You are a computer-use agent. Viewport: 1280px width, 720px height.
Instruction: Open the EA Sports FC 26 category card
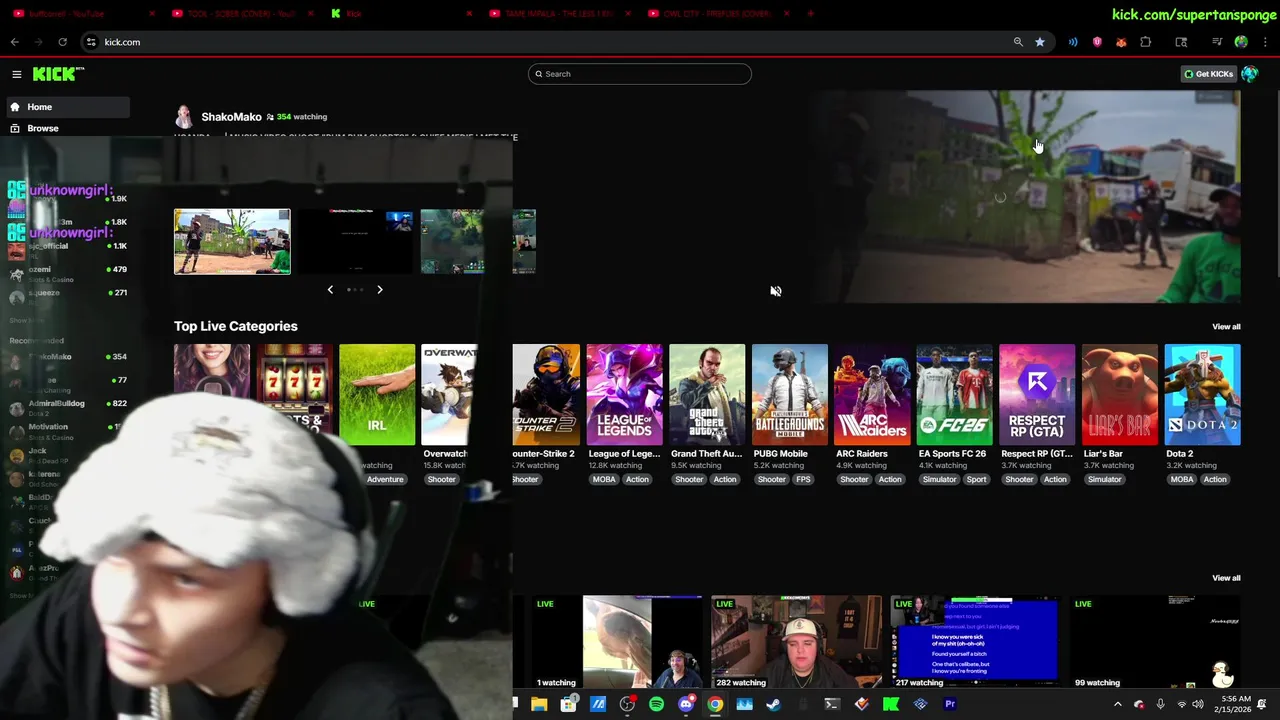click(955, 394)
